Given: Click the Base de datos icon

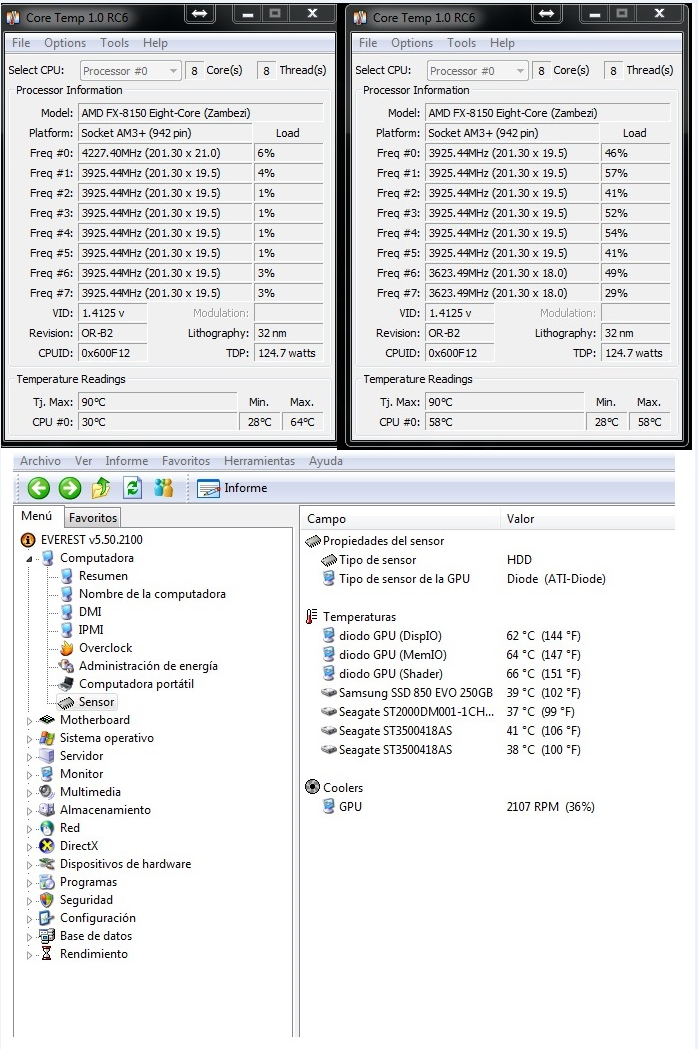Looking at the screenshot, I should click(47, 937).
